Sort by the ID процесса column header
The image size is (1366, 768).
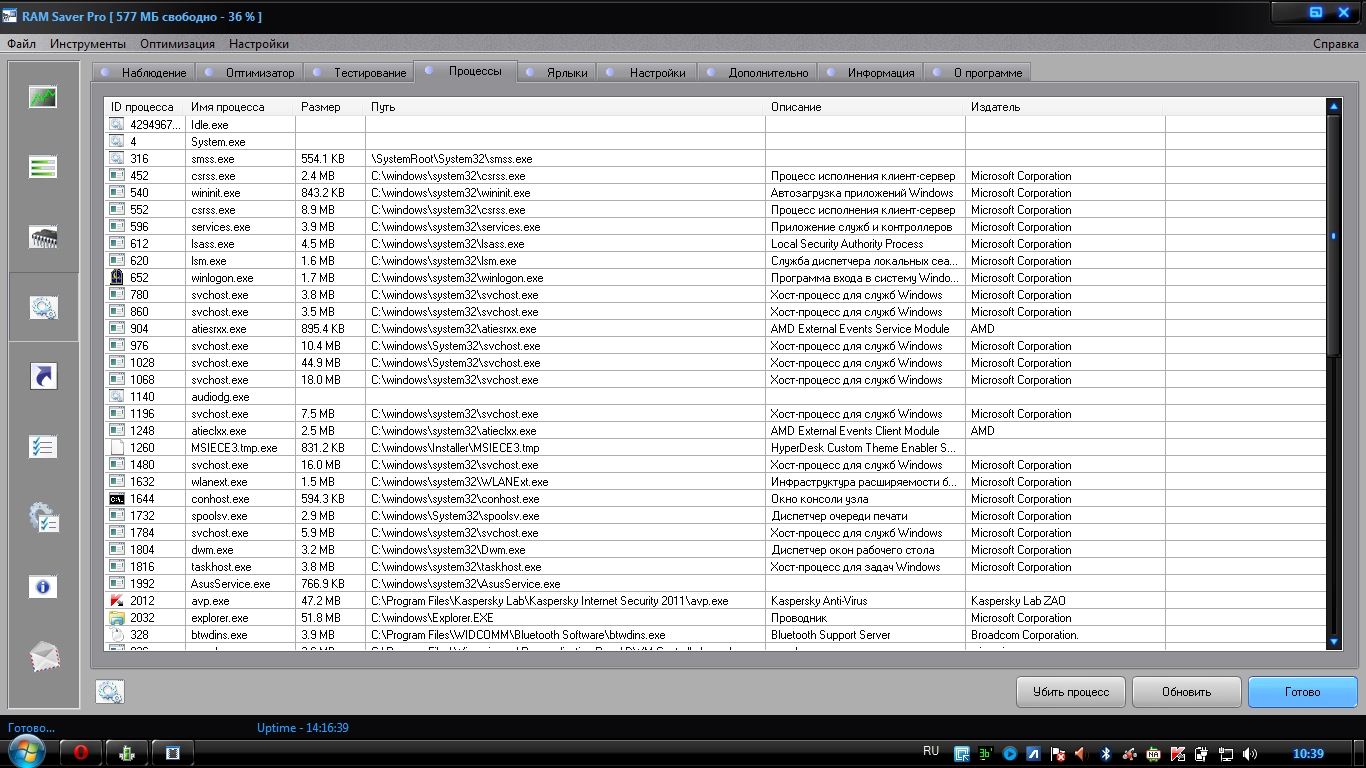(145, 107)
